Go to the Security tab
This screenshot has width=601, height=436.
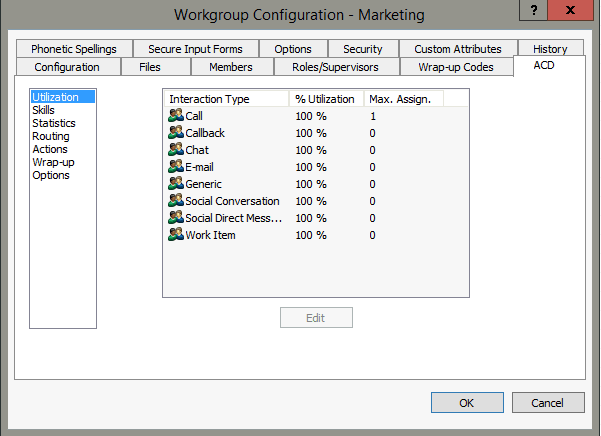(x=362, y=49)
